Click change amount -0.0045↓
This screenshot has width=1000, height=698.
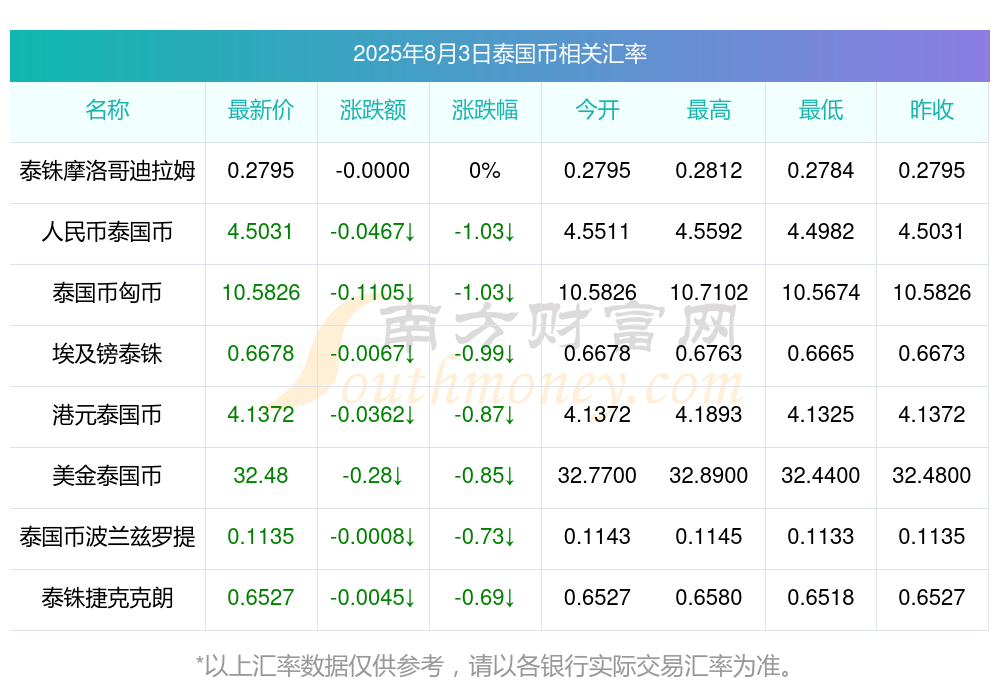pos(373,598)
